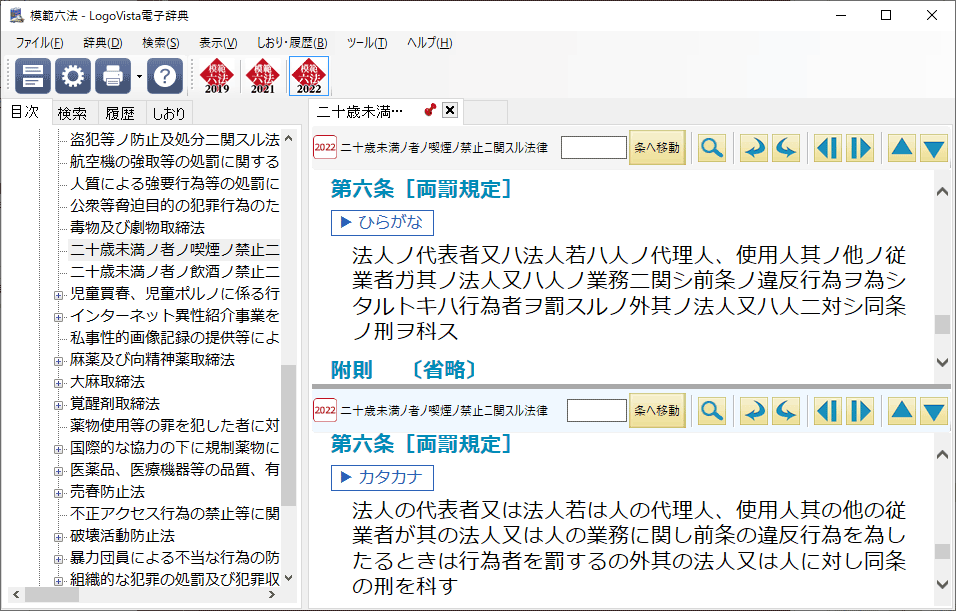Screen dimensions: 956x611
Task: Go to next article in upper pane
Action: (x=860, y=148)
